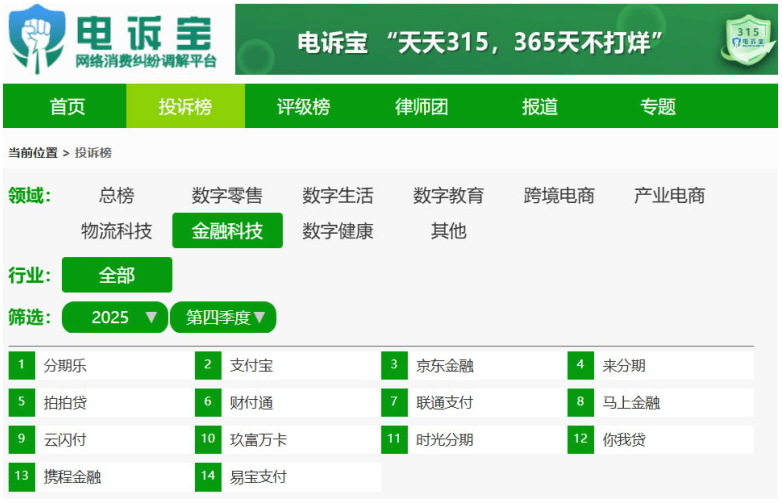The width and height of the screenshot is (782, 503).
Task: Open rank 12 entry 你我贷
Action: [x=660, y=440]
